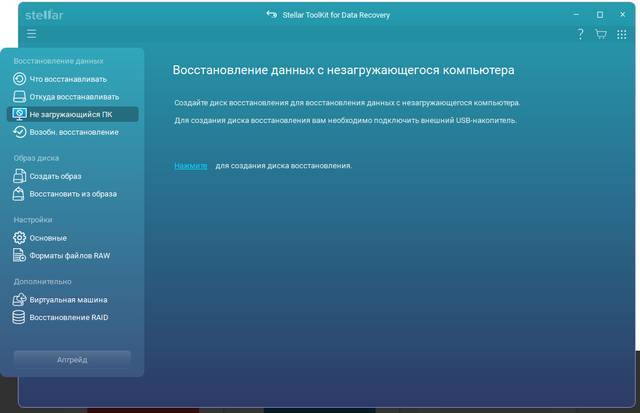Click the Виртуальная машина icon
Screen dimensions: 640x413
19,300
